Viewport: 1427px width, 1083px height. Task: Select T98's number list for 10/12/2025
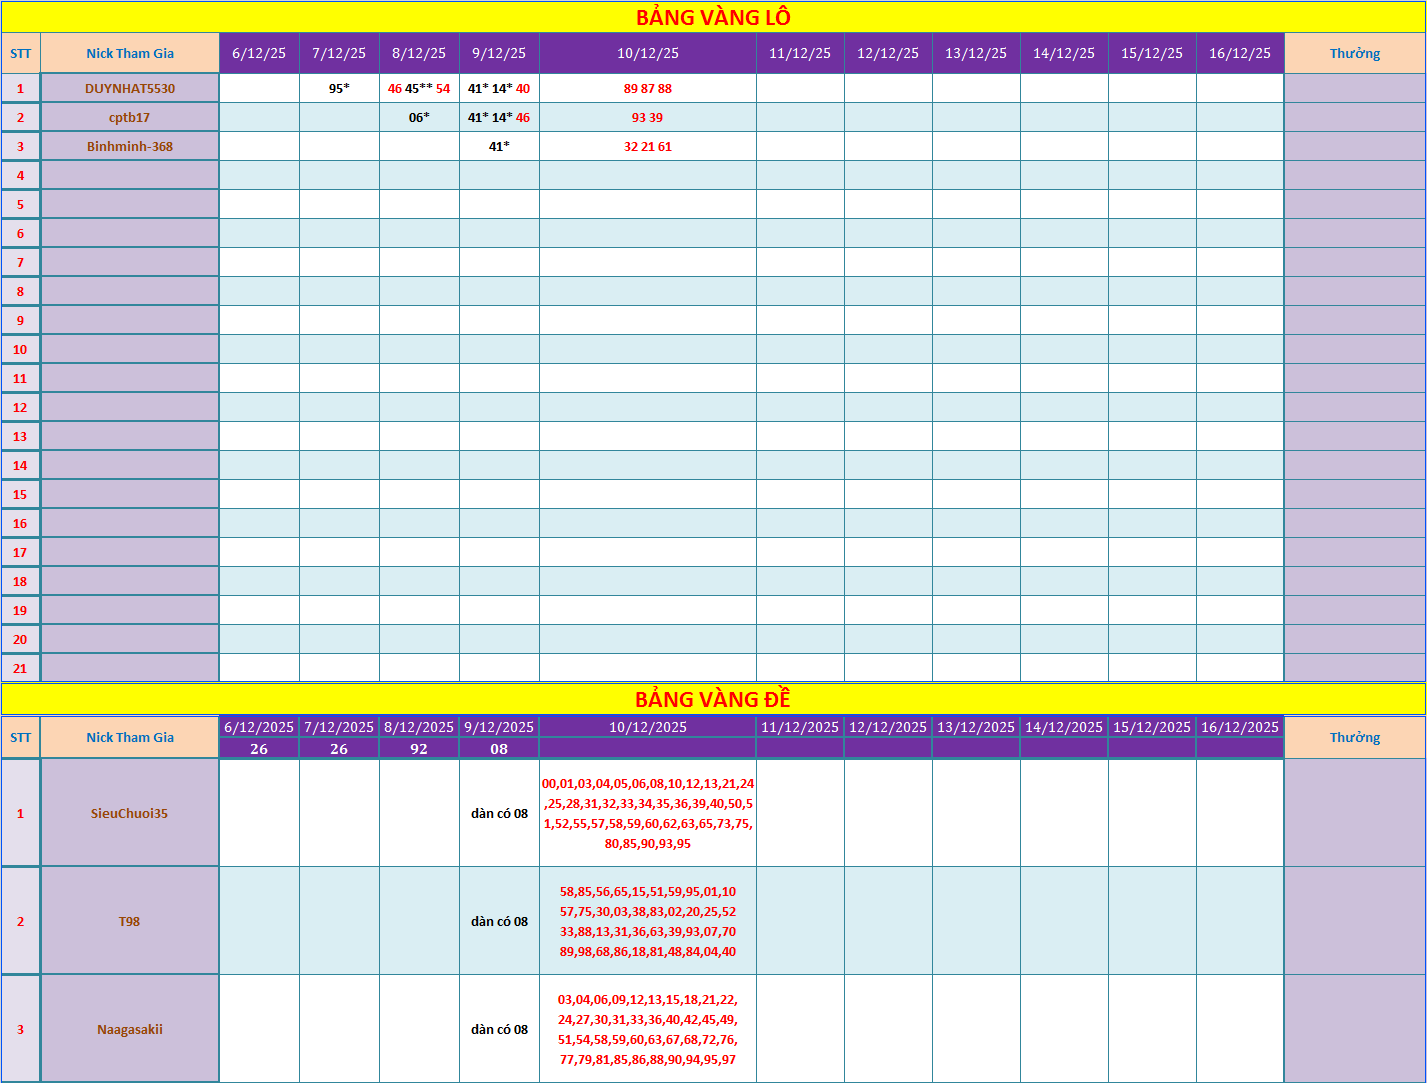pos(647,921)
